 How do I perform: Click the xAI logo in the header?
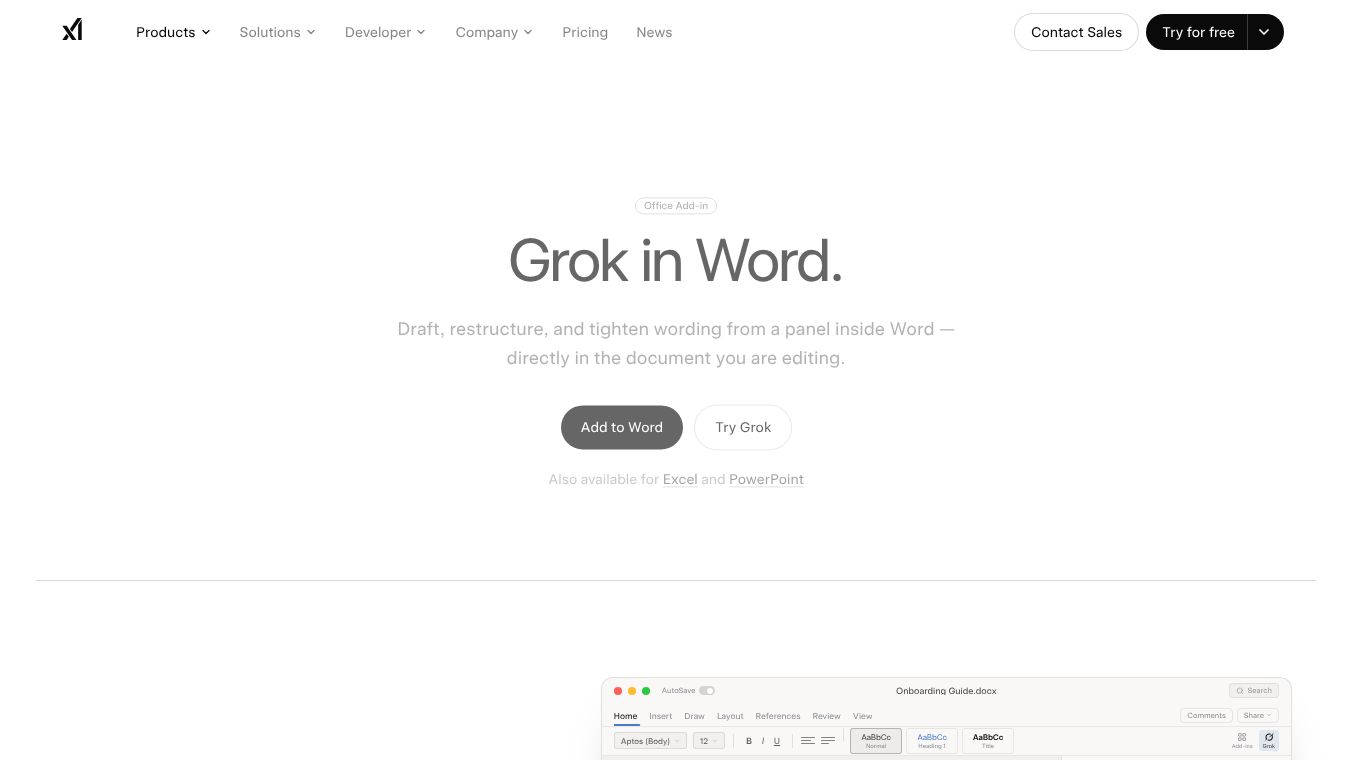pos(72,31)
